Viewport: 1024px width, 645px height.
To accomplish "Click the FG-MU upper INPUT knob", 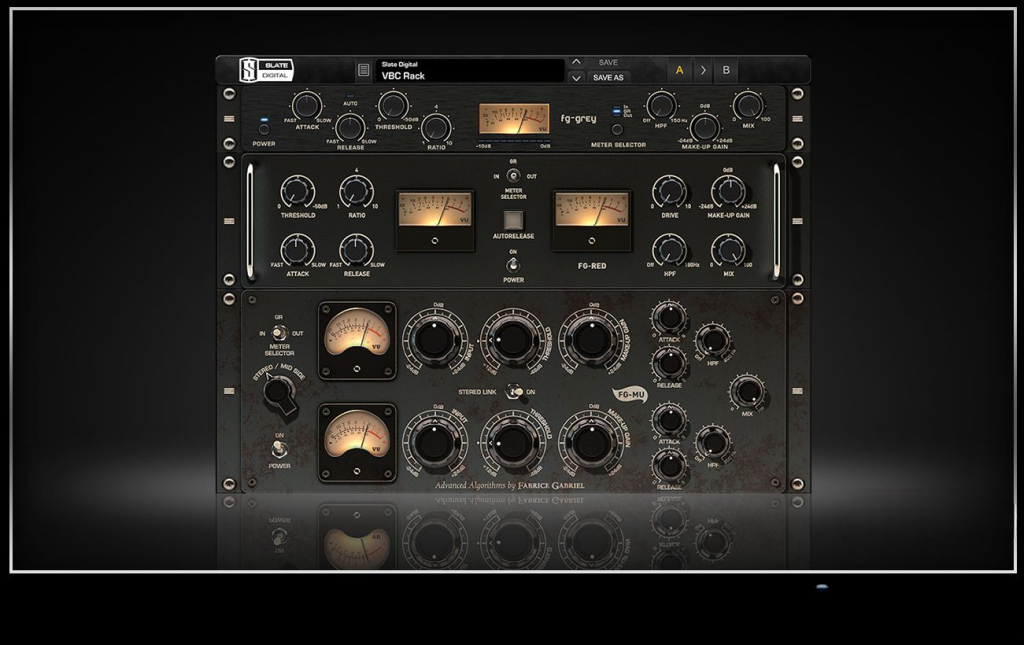I will pos(434,339).
